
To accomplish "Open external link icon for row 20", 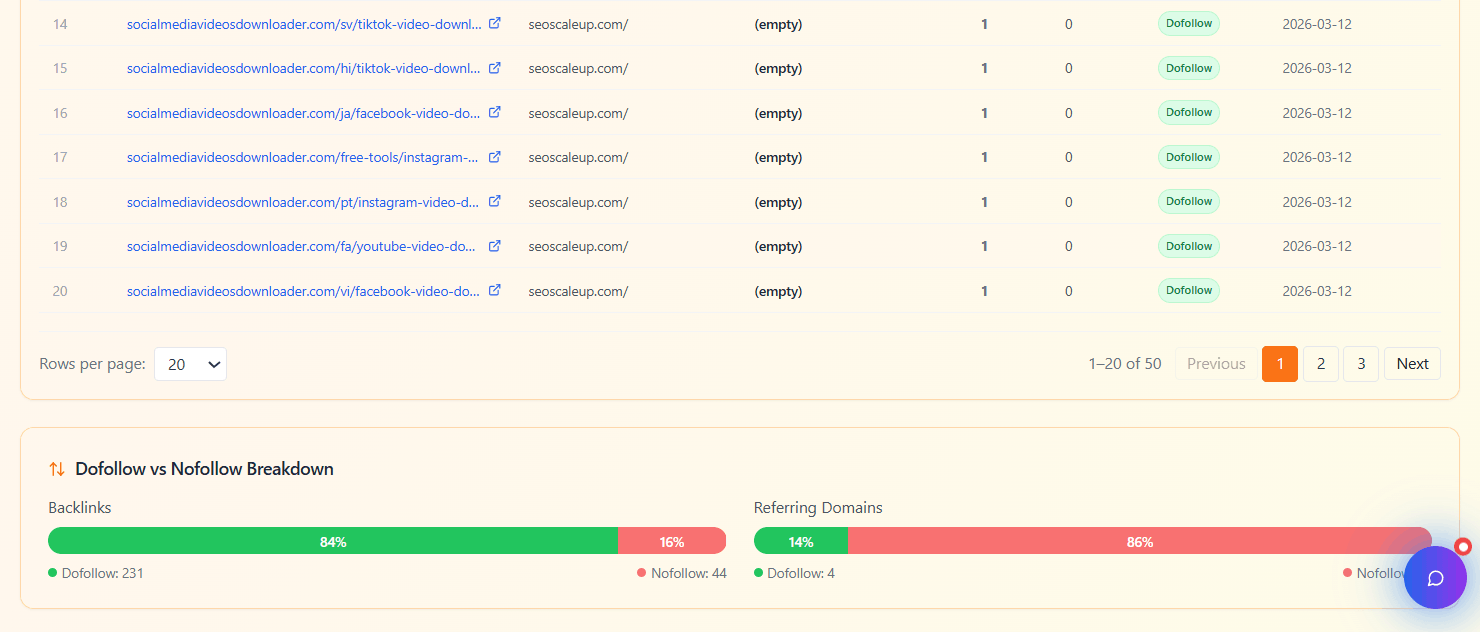I will click(494, 290).
